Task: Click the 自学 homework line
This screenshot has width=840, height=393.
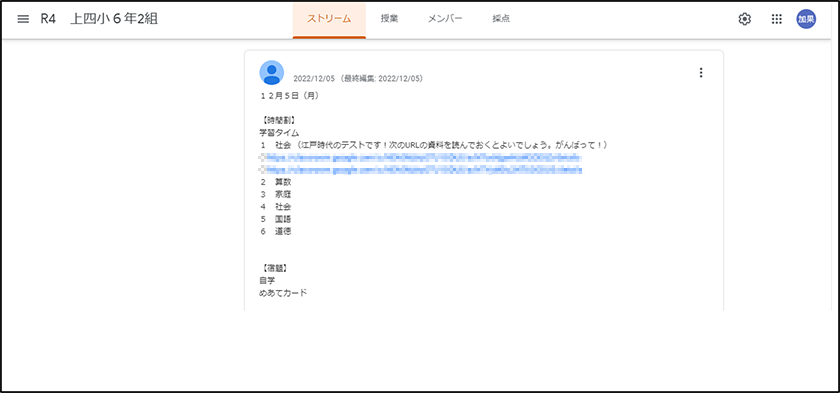Action: click(x=267, y=281)
